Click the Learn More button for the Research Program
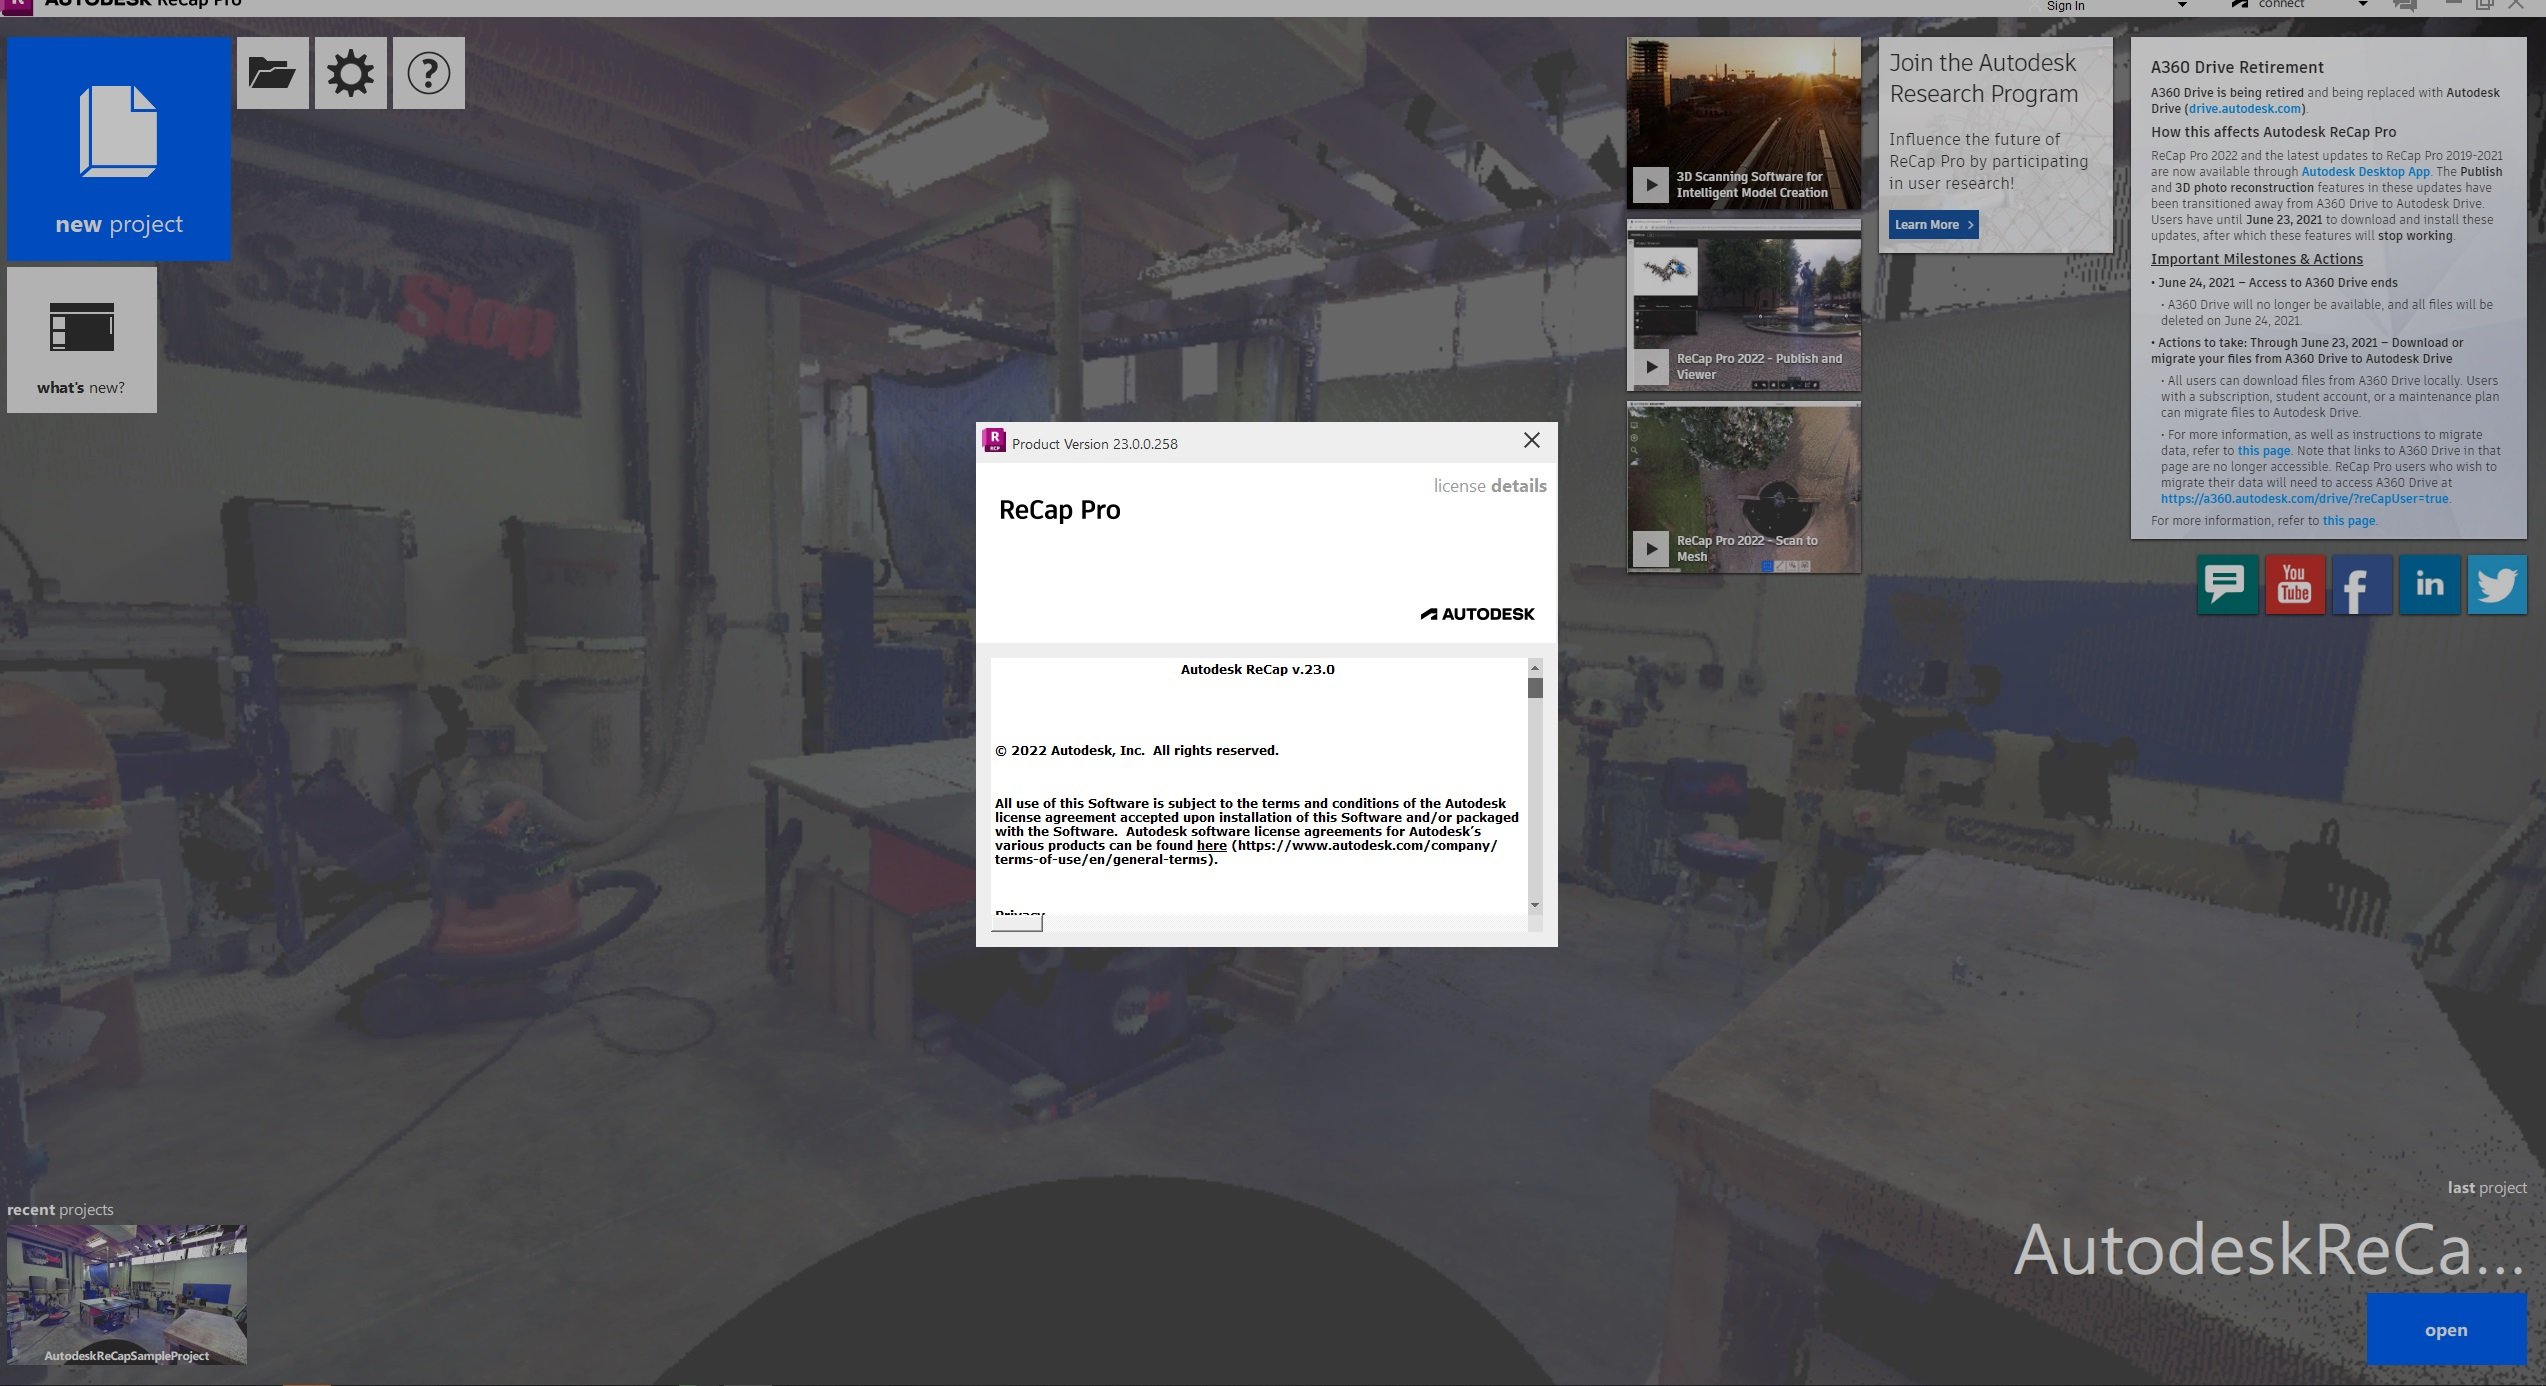2546x1386 pixels. (1934, 225)
